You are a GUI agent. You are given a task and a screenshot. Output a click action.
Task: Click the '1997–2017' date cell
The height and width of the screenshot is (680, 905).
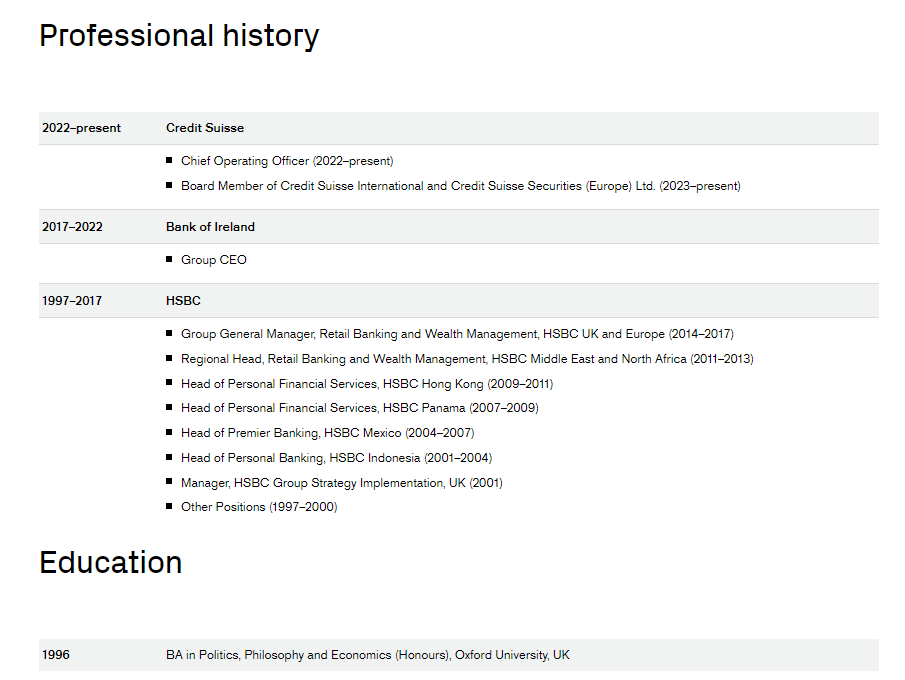[x=72, y=301]
